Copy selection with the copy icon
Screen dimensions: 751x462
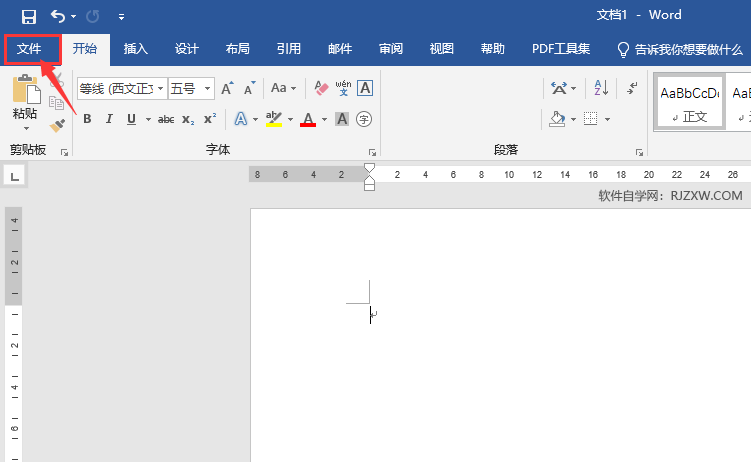coord(57,103)
